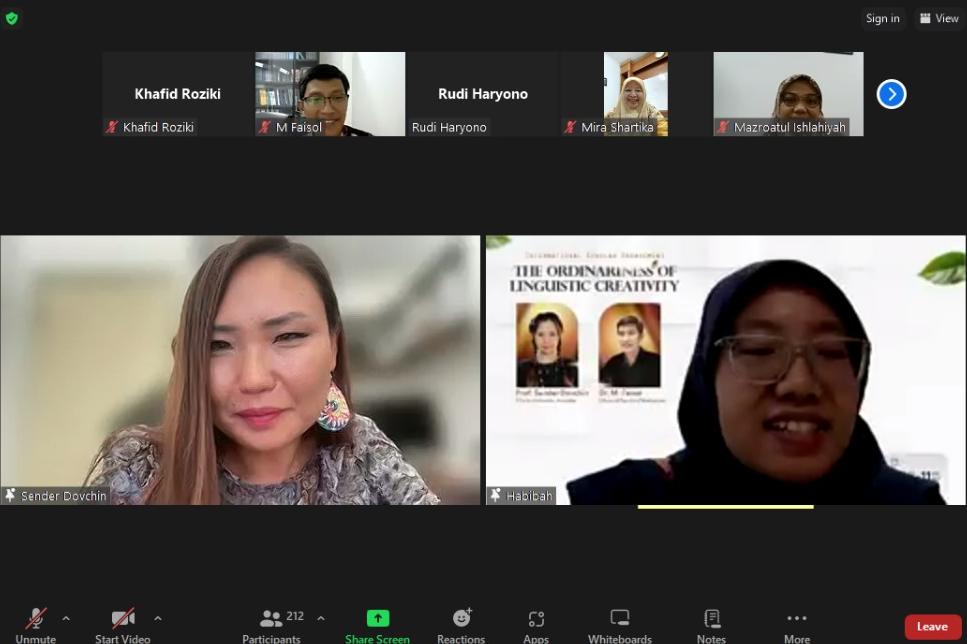Viewport: 967px width, 644px height.
Task: Show next page of participant thumbnails
Action: click(891, 94)
